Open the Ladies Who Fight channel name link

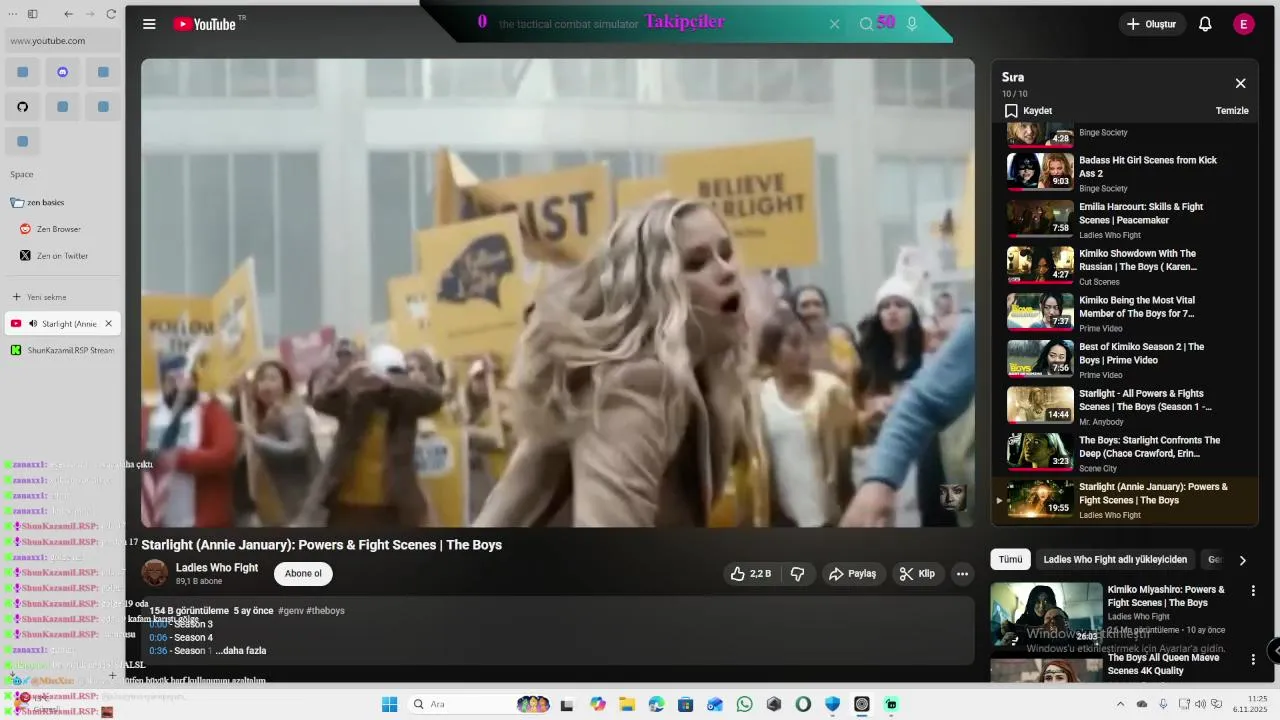coord(217,568)
